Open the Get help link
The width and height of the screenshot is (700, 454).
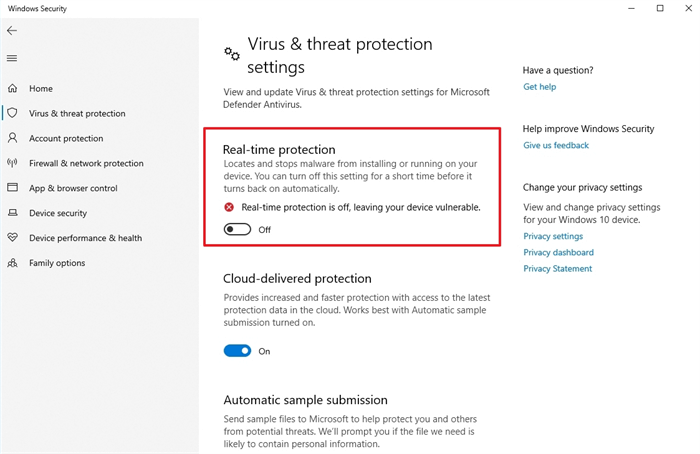(539, 87)
